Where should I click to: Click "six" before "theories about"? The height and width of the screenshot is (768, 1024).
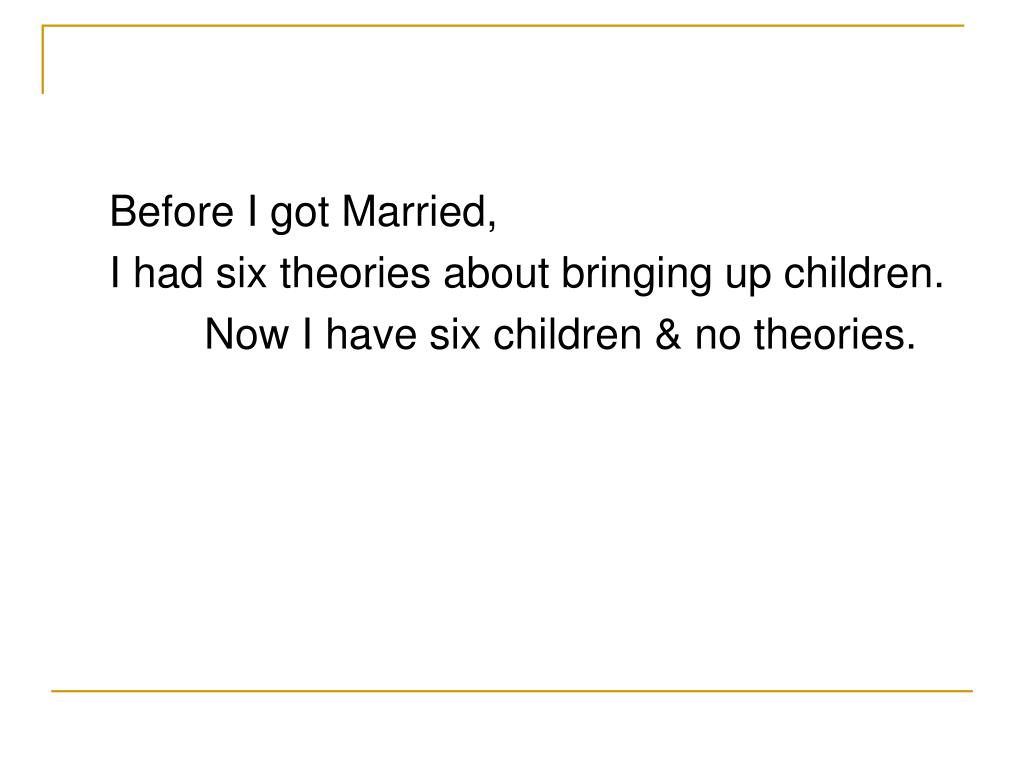click(x=241, y=273)
